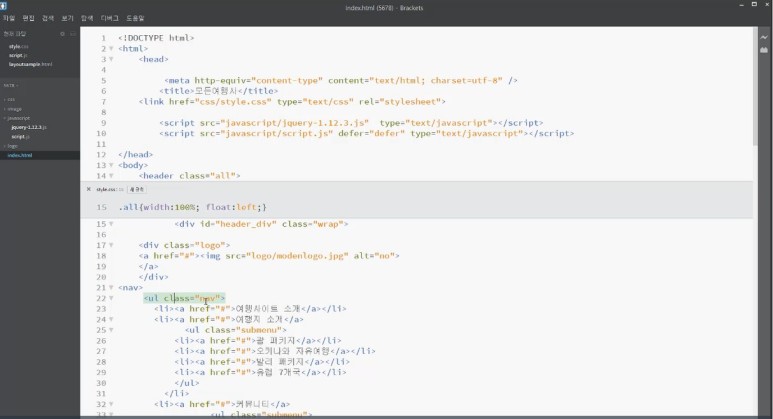Open the project name dropdown in sidebar
The image size is (773, 419).
click(x=11, y=85)
